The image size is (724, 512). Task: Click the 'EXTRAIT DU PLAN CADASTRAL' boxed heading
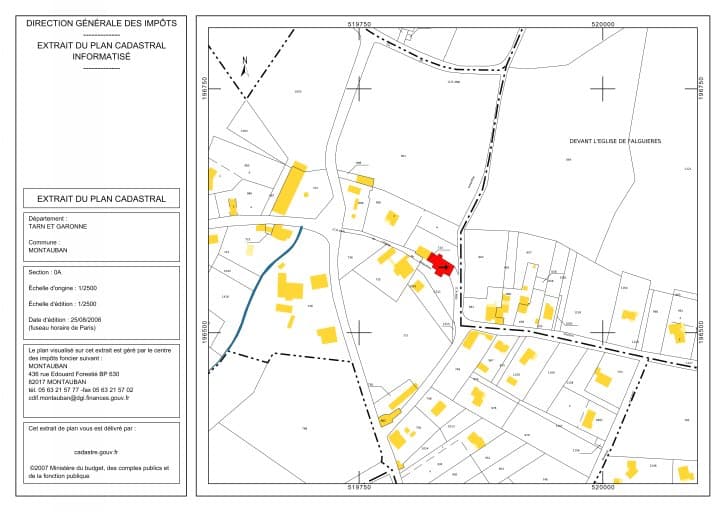pyautogui.click(x=100, y=198)
